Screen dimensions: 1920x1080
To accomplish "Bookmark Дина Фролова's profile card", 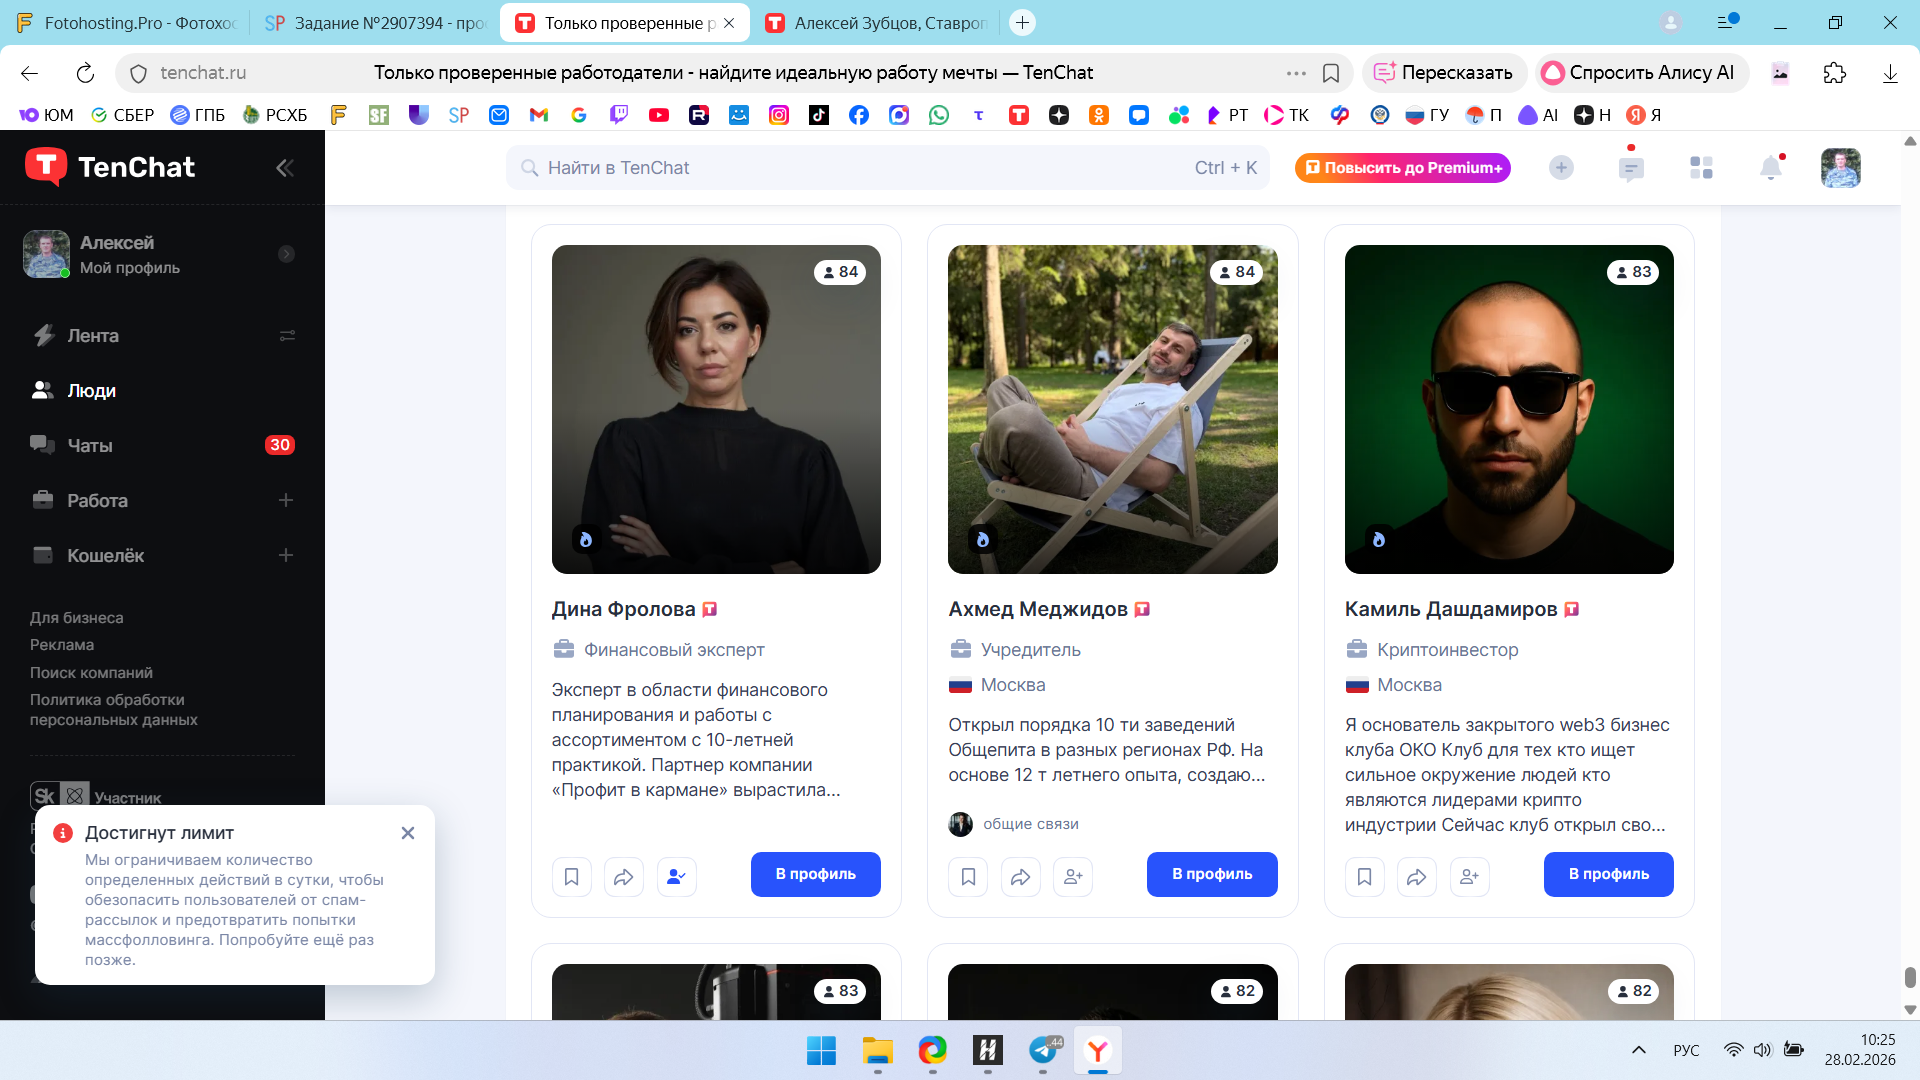I will (571, 877).
